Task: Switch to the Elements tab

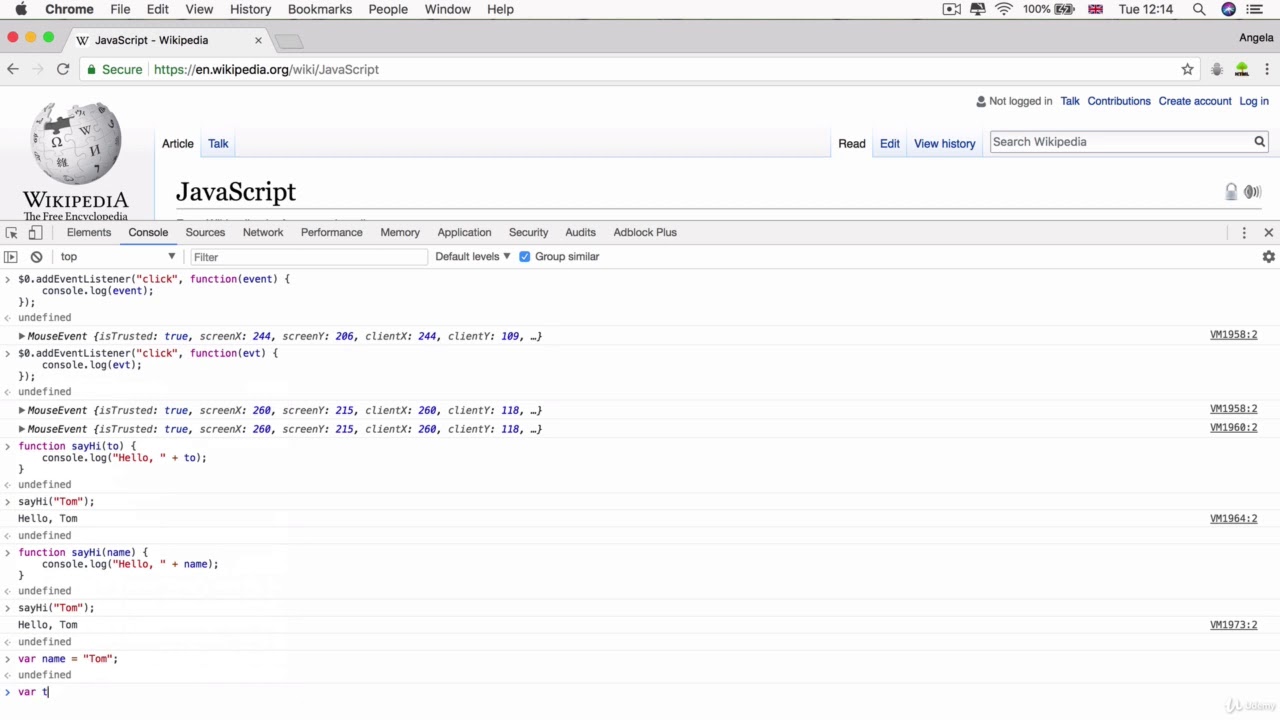Action: point(89,232)
